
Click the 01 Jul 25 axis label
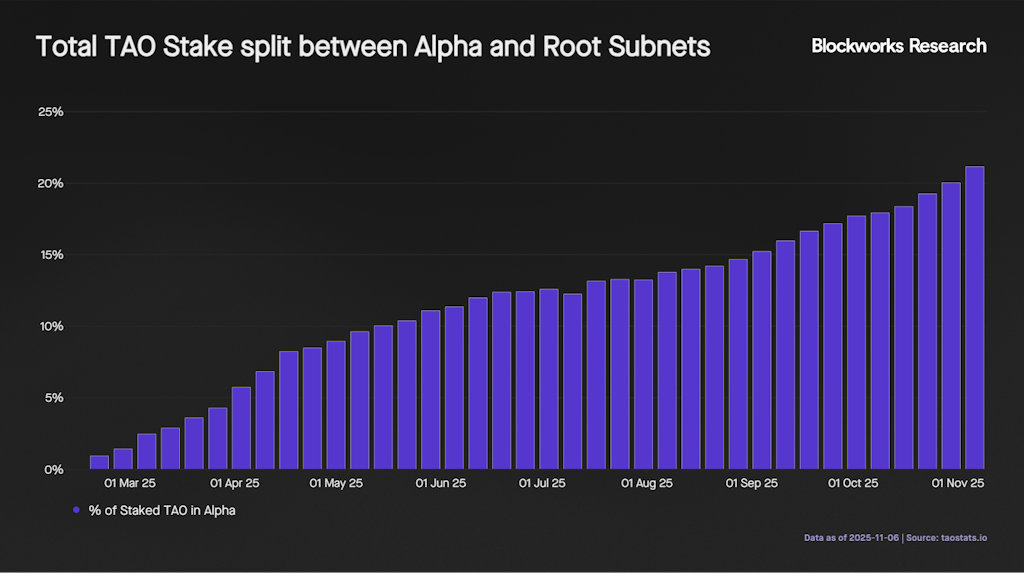tap(542, 483)
